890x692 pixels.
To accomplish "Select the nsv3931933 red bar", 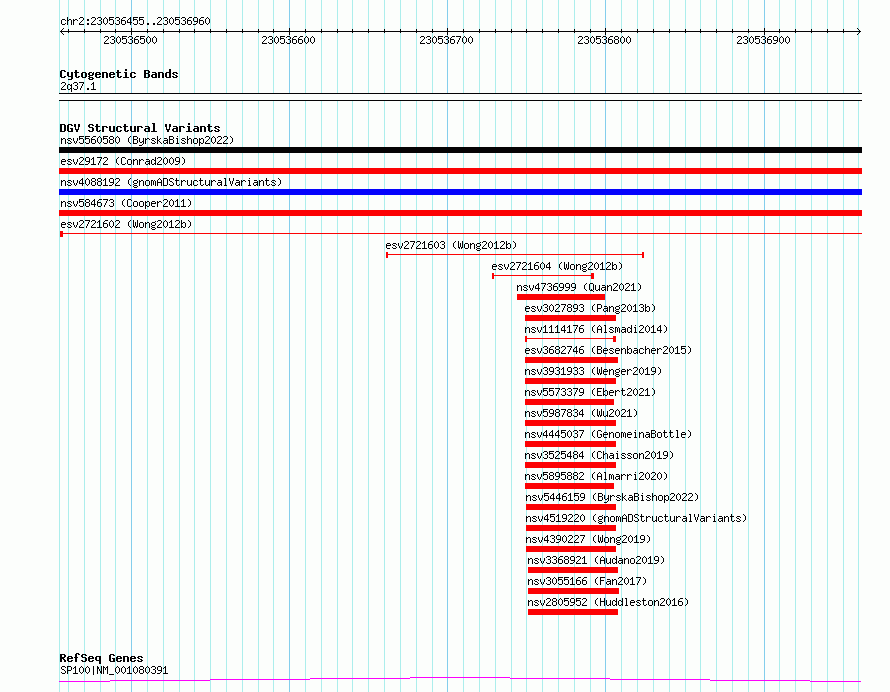I will pyautogui.click(x=570, y=381).
